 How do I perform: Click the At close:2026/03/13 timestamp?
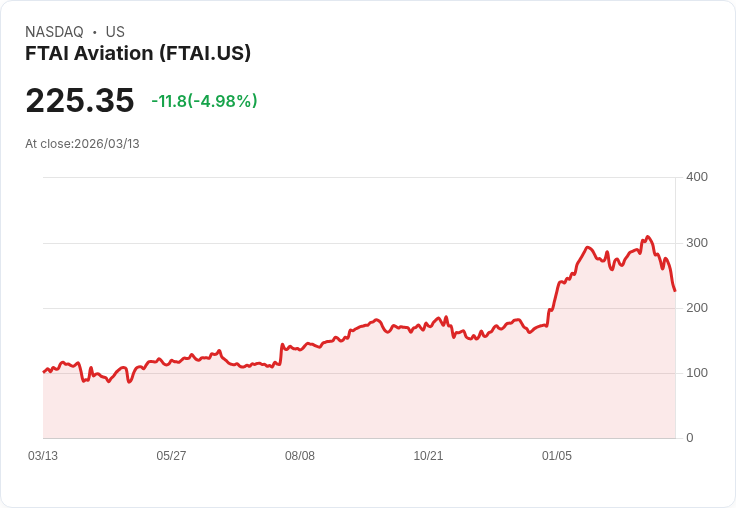pos(82,144)
